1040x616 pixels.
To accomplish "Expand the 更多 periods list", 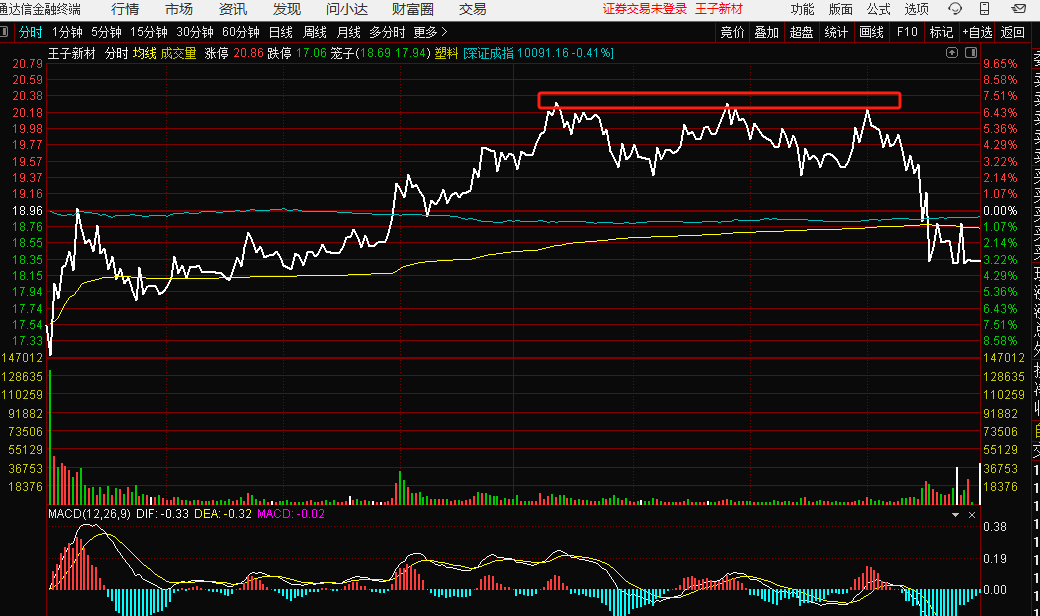I will click(x=430, y=32).
